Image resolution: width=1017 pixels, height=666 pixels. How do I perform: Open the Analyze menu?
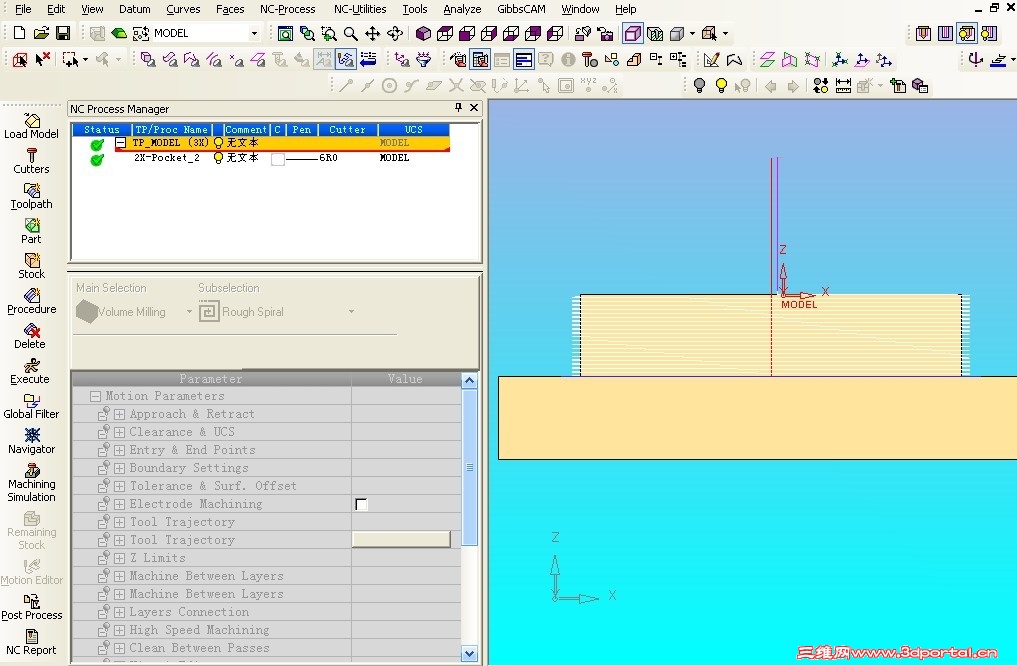[462, 9]
